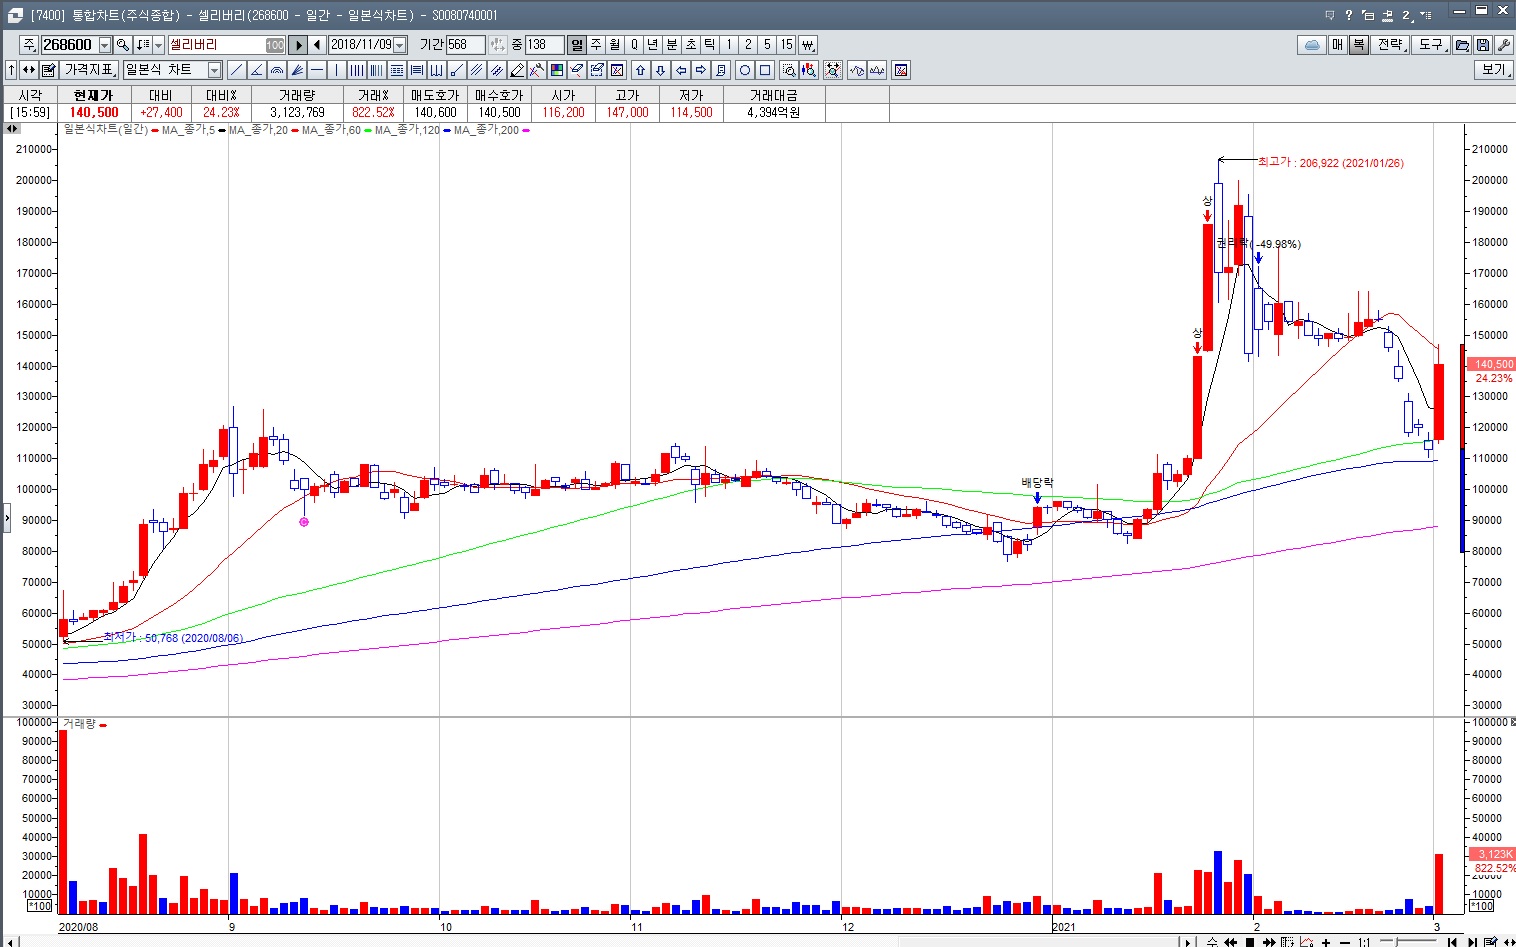This screenshot has height=947, width=1516.
Task: Switch to monthly (월) period
Action: pyautogui.click(x=615, y=45)
